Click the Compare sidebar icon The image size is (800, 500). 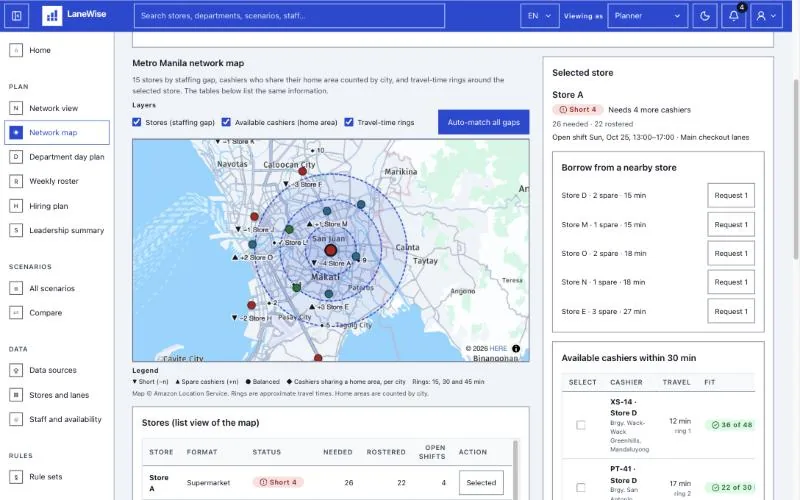click(x=16, y=313)
